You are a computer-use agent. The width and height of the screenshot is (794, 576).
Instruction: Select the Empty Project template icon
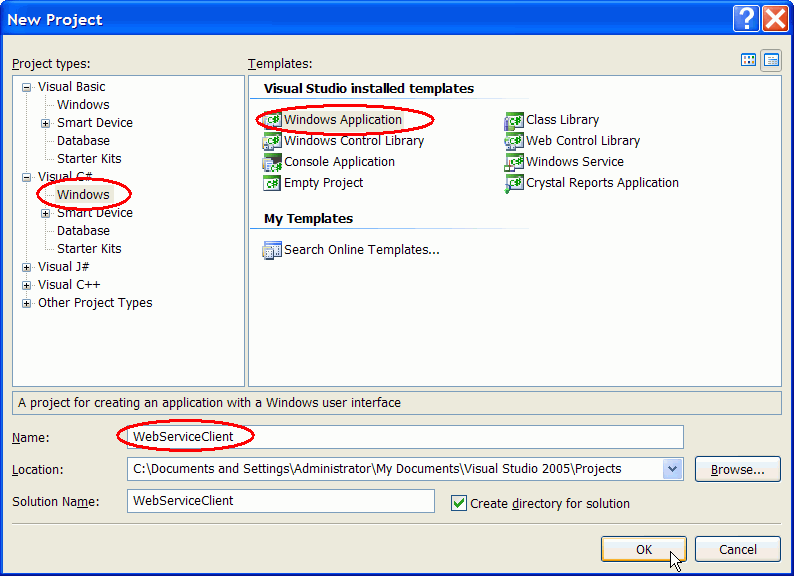[272, 183]
